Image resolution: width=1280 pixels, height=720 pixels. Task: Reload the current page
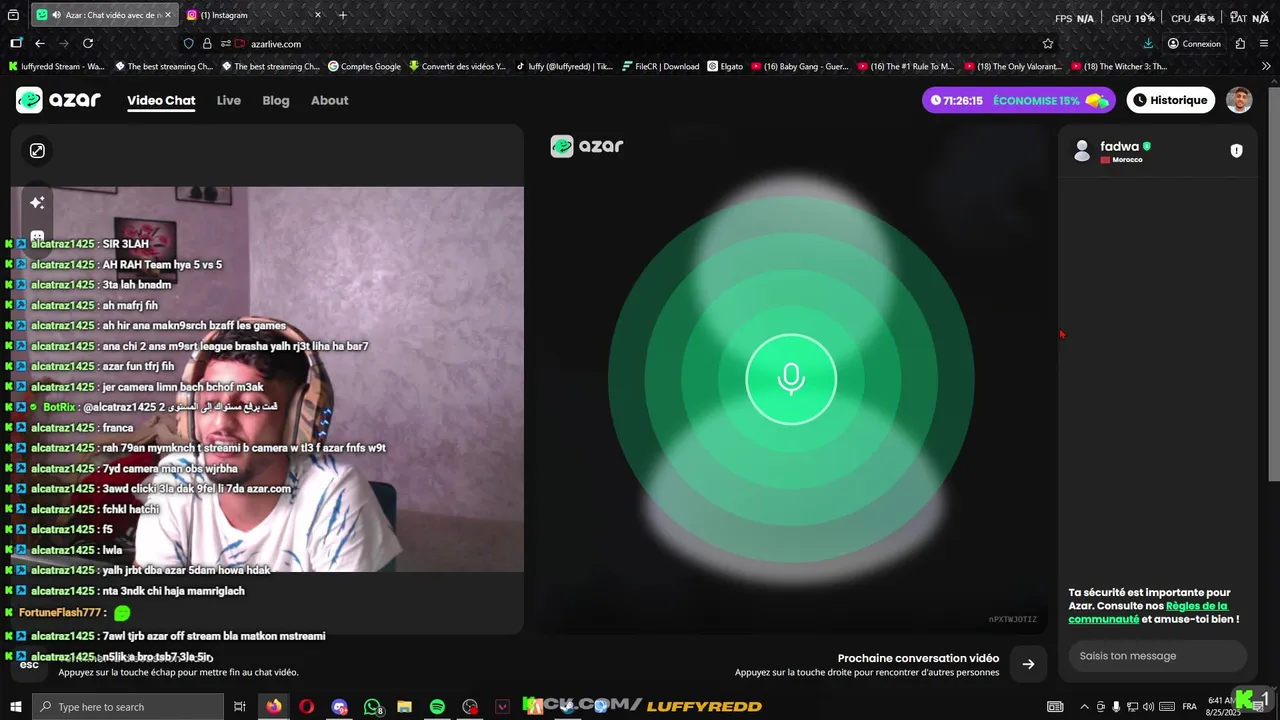coord(88,43)
